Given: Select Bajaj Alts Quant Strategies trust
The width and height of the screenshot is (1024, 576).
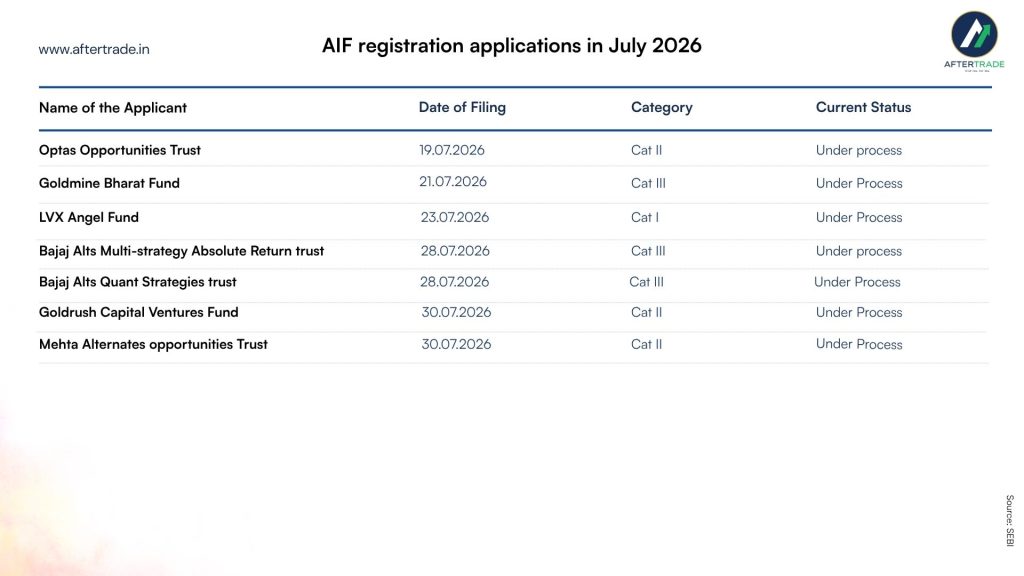Looking at the screenshot, I should 138,282.
